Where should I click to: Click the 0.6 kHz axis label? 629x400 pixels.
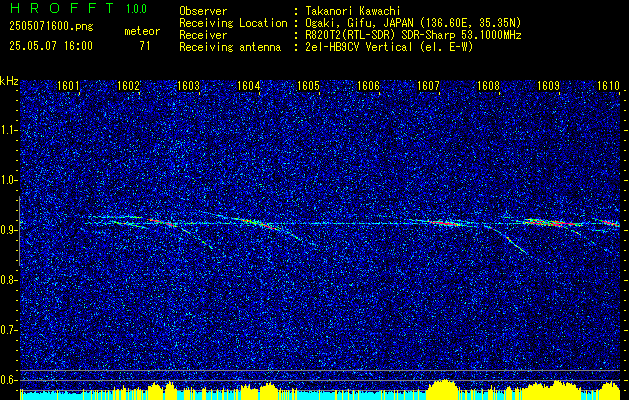(x=8, y=380)
